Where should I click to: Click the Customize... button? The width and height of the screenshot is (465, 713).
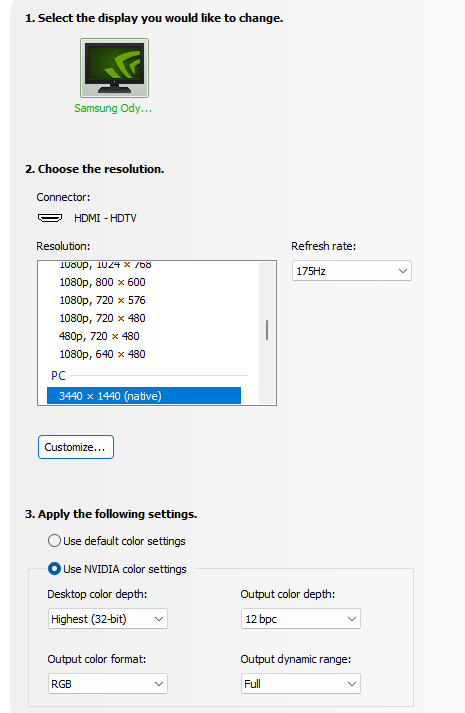tap(76, 447)
